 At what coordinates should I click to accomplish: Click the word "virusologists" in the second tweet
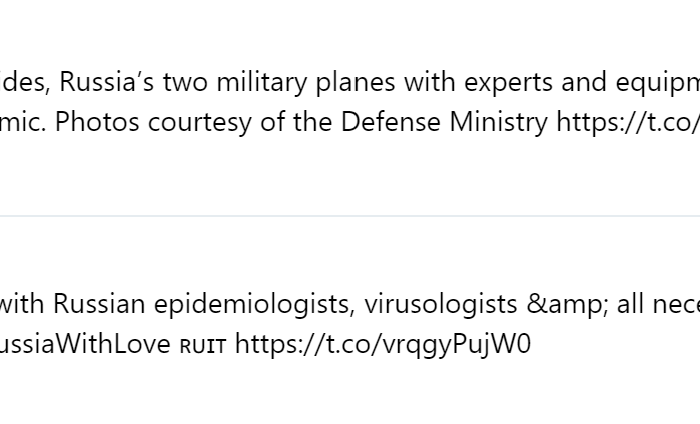441,305
